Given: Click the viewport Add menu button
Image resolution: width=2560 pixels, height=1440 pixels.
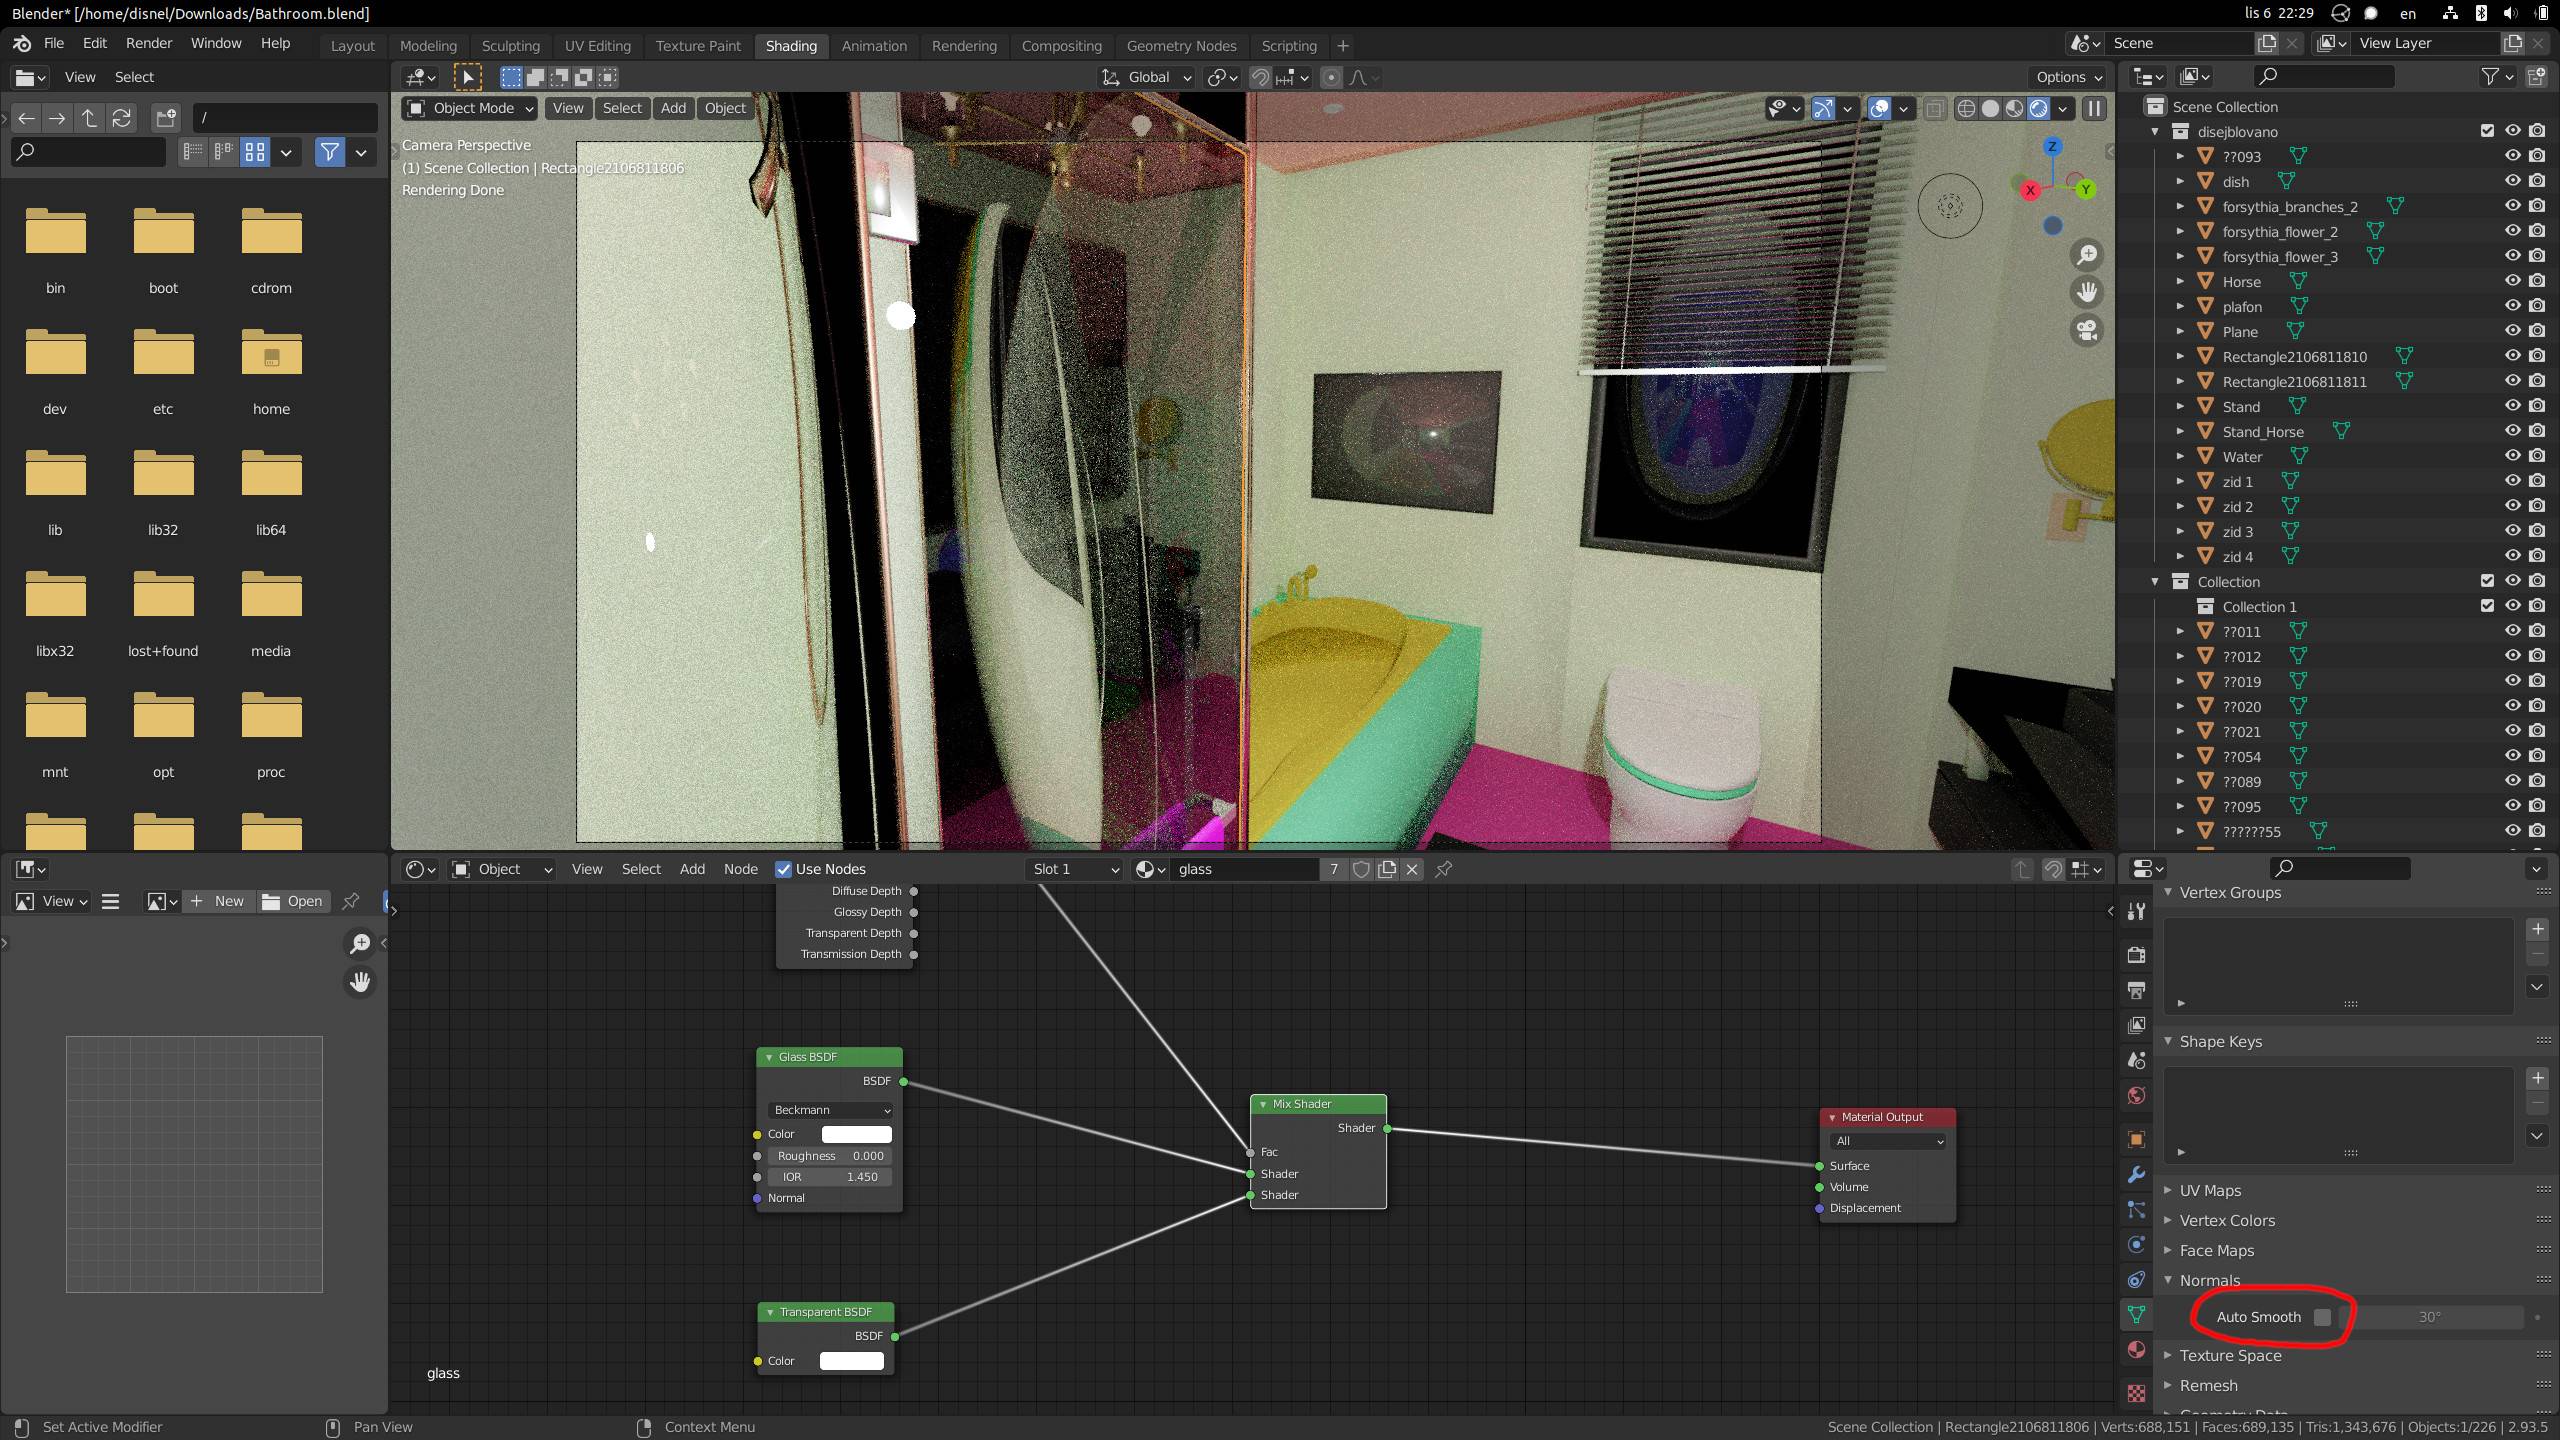Looking at the screenshot, I should tap(673, 108).
